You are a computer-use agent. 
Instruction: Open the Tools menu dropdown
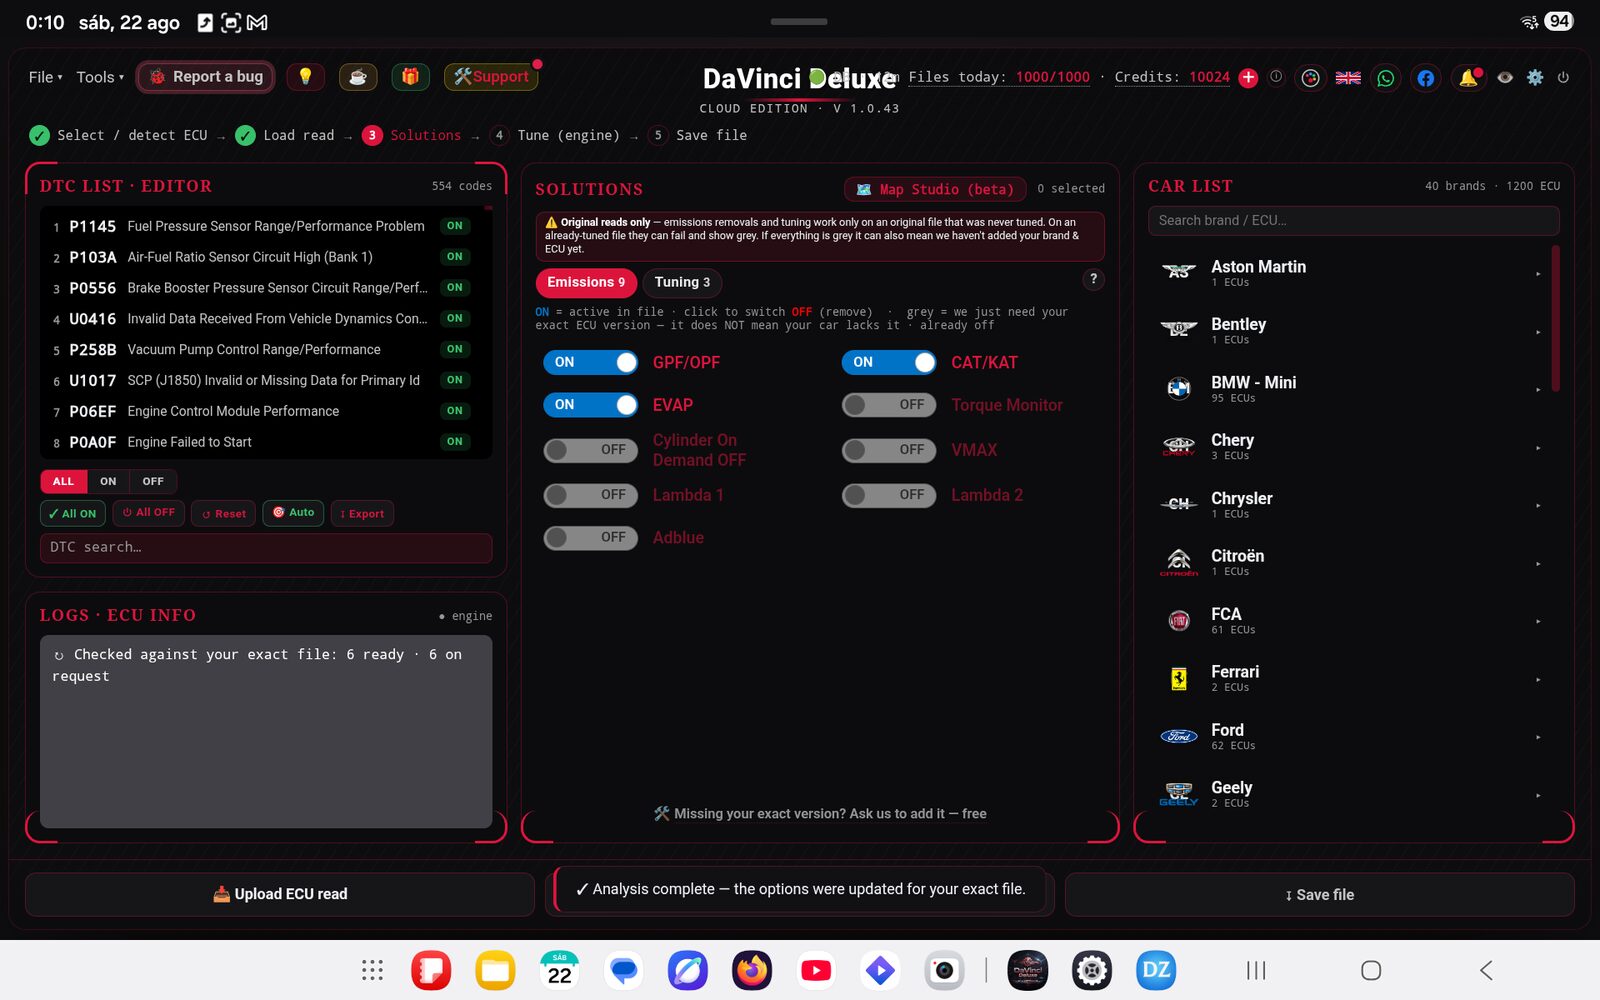point(100,77)
